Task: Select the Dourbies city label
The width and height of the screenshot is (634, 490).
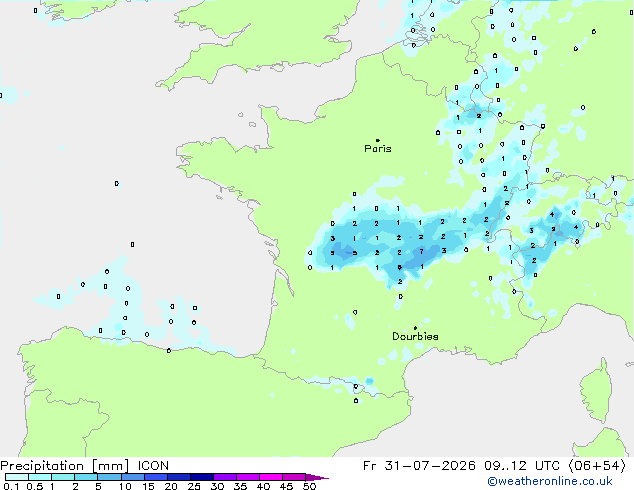Action: [415, 336]
